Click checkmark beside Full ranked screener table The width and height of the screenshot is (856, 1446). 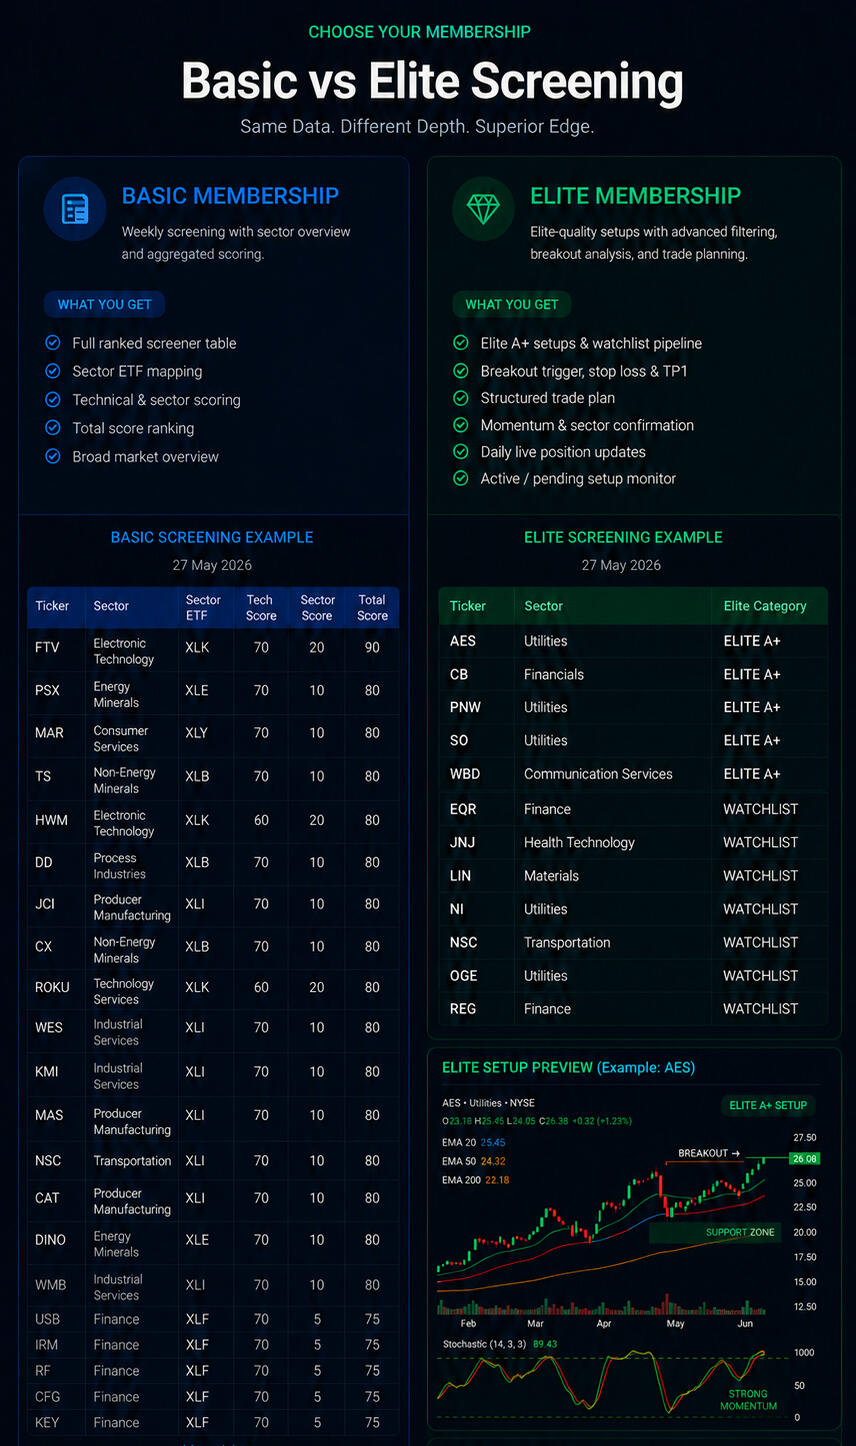[53, 343]
